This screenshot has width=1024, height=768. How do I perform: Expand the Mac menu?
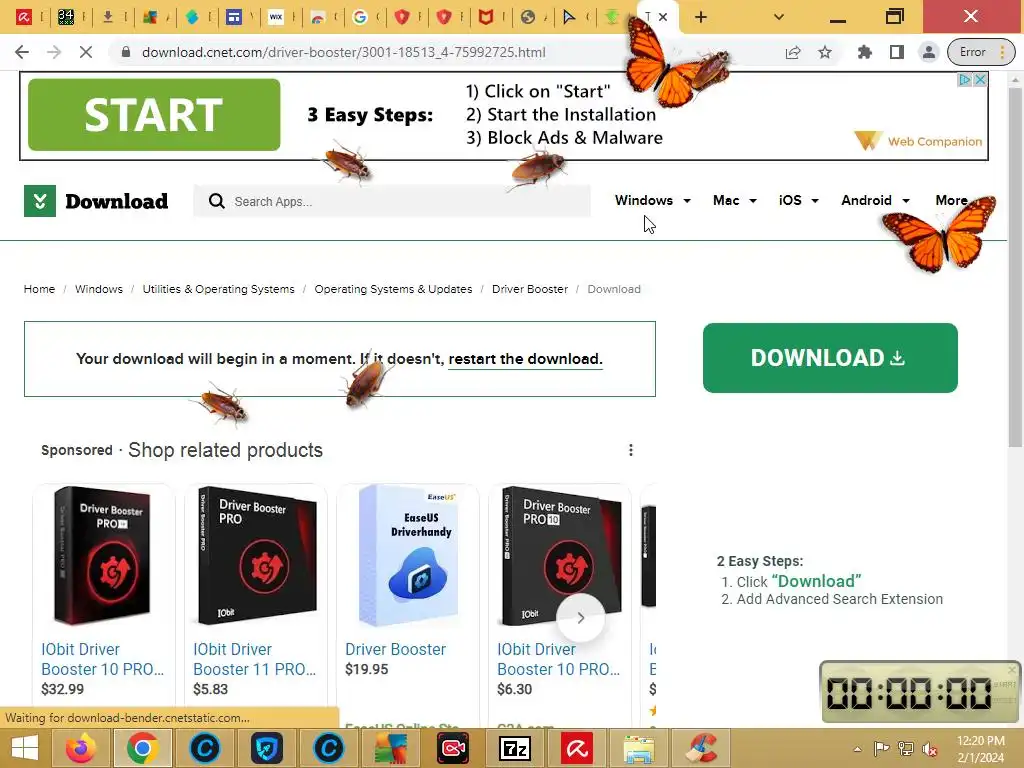tap(735, 200)
